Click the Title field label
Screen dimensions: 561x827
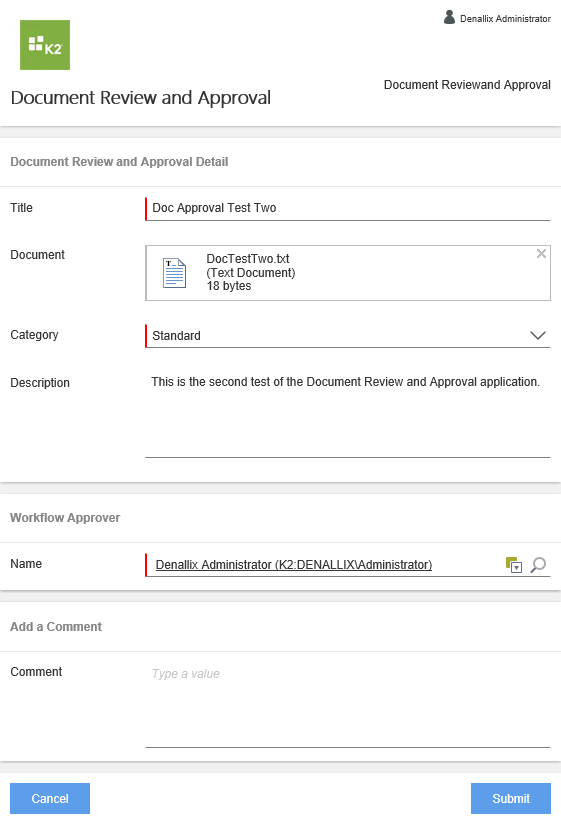click(22, 208)
